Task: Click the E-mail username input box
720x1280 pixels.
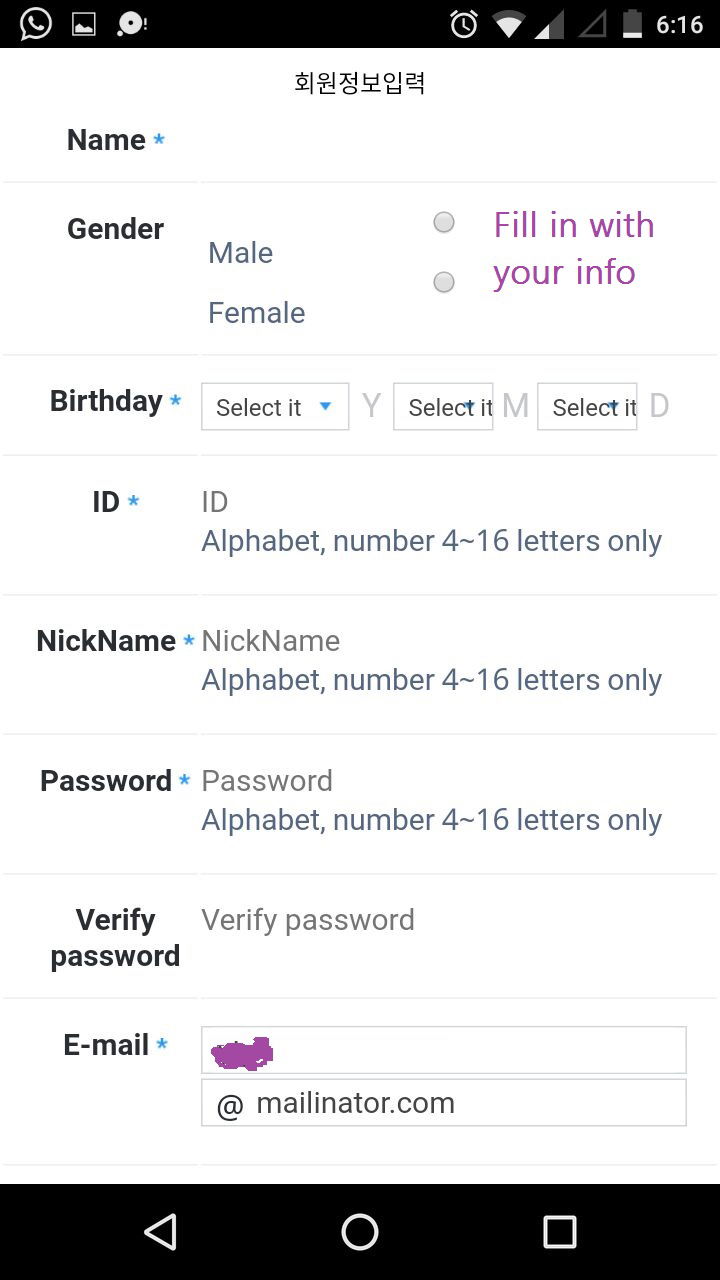Action: (x=444, y=1050)
